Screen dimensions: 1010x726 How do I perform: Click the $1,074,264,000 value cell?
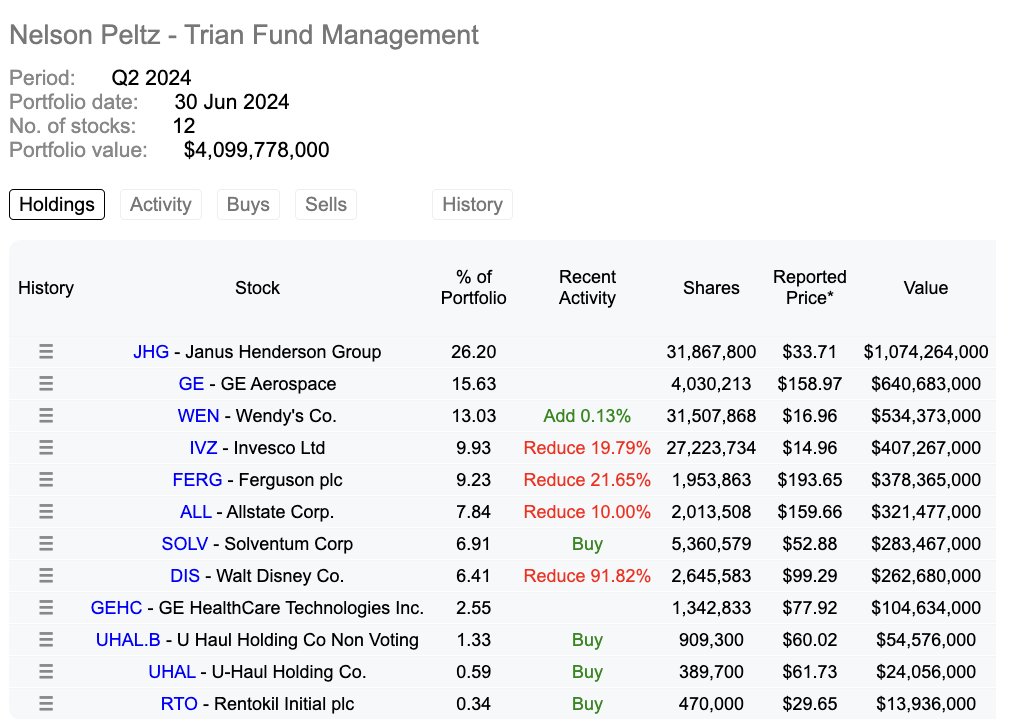point(926,352)
